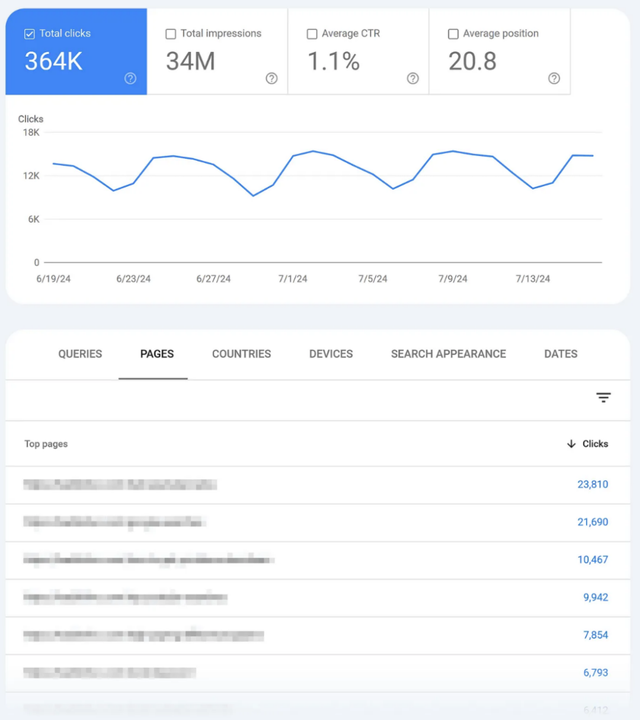
Task: Enable the Average position checkbox
Action: click(x=453, y=34)
